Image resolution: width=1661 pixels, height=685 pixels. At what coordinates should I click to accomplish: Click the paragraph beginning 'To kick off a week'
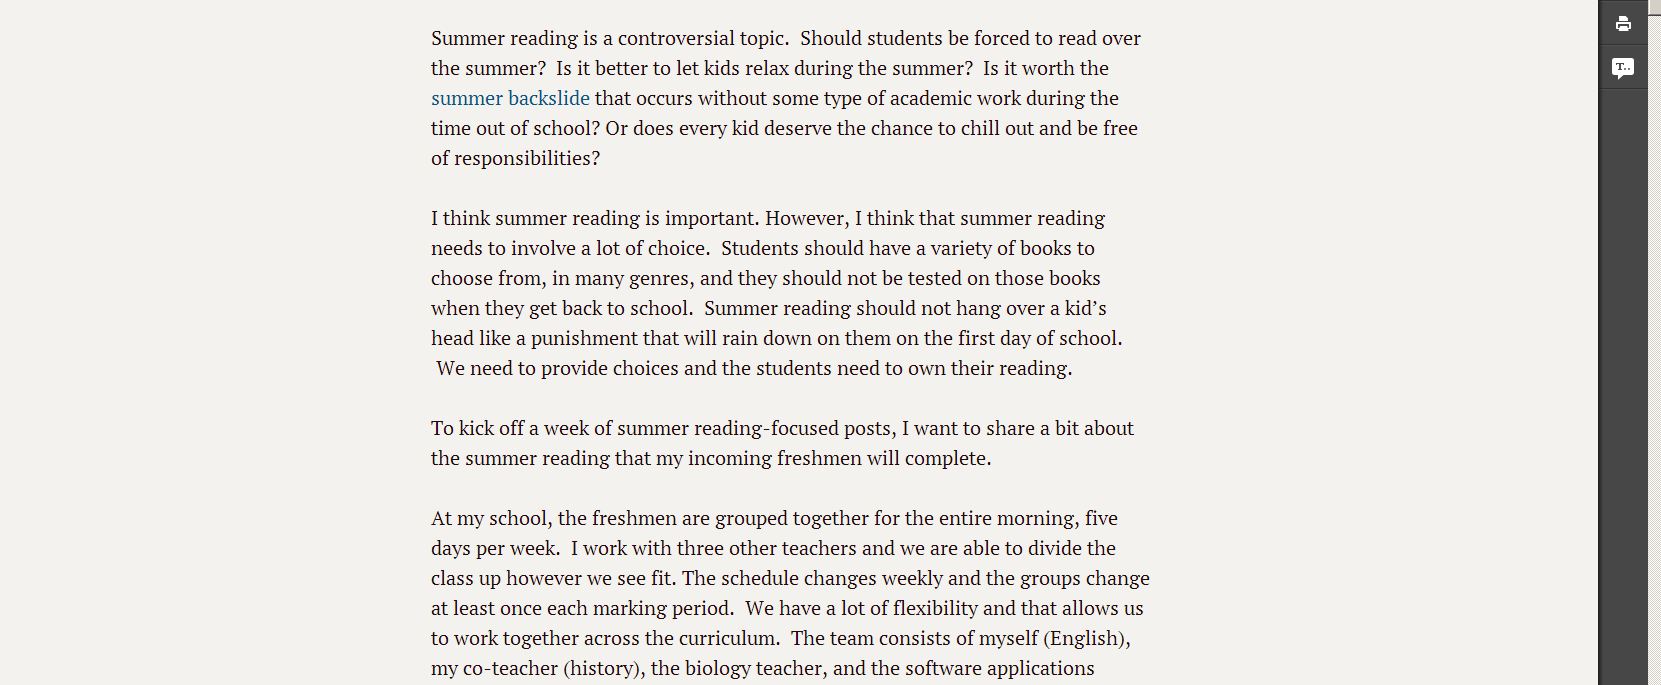pos(782,443)
